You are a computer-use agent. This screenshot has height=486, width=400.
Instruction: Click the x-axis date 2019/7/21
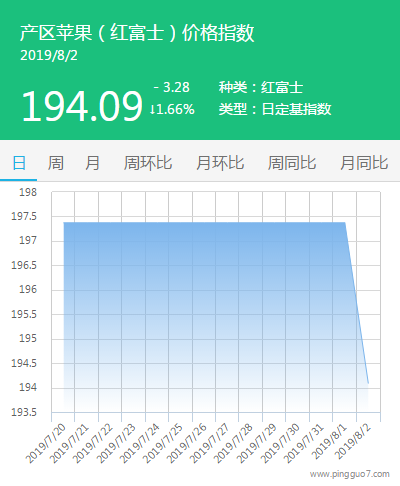click(x=69, y=443)
